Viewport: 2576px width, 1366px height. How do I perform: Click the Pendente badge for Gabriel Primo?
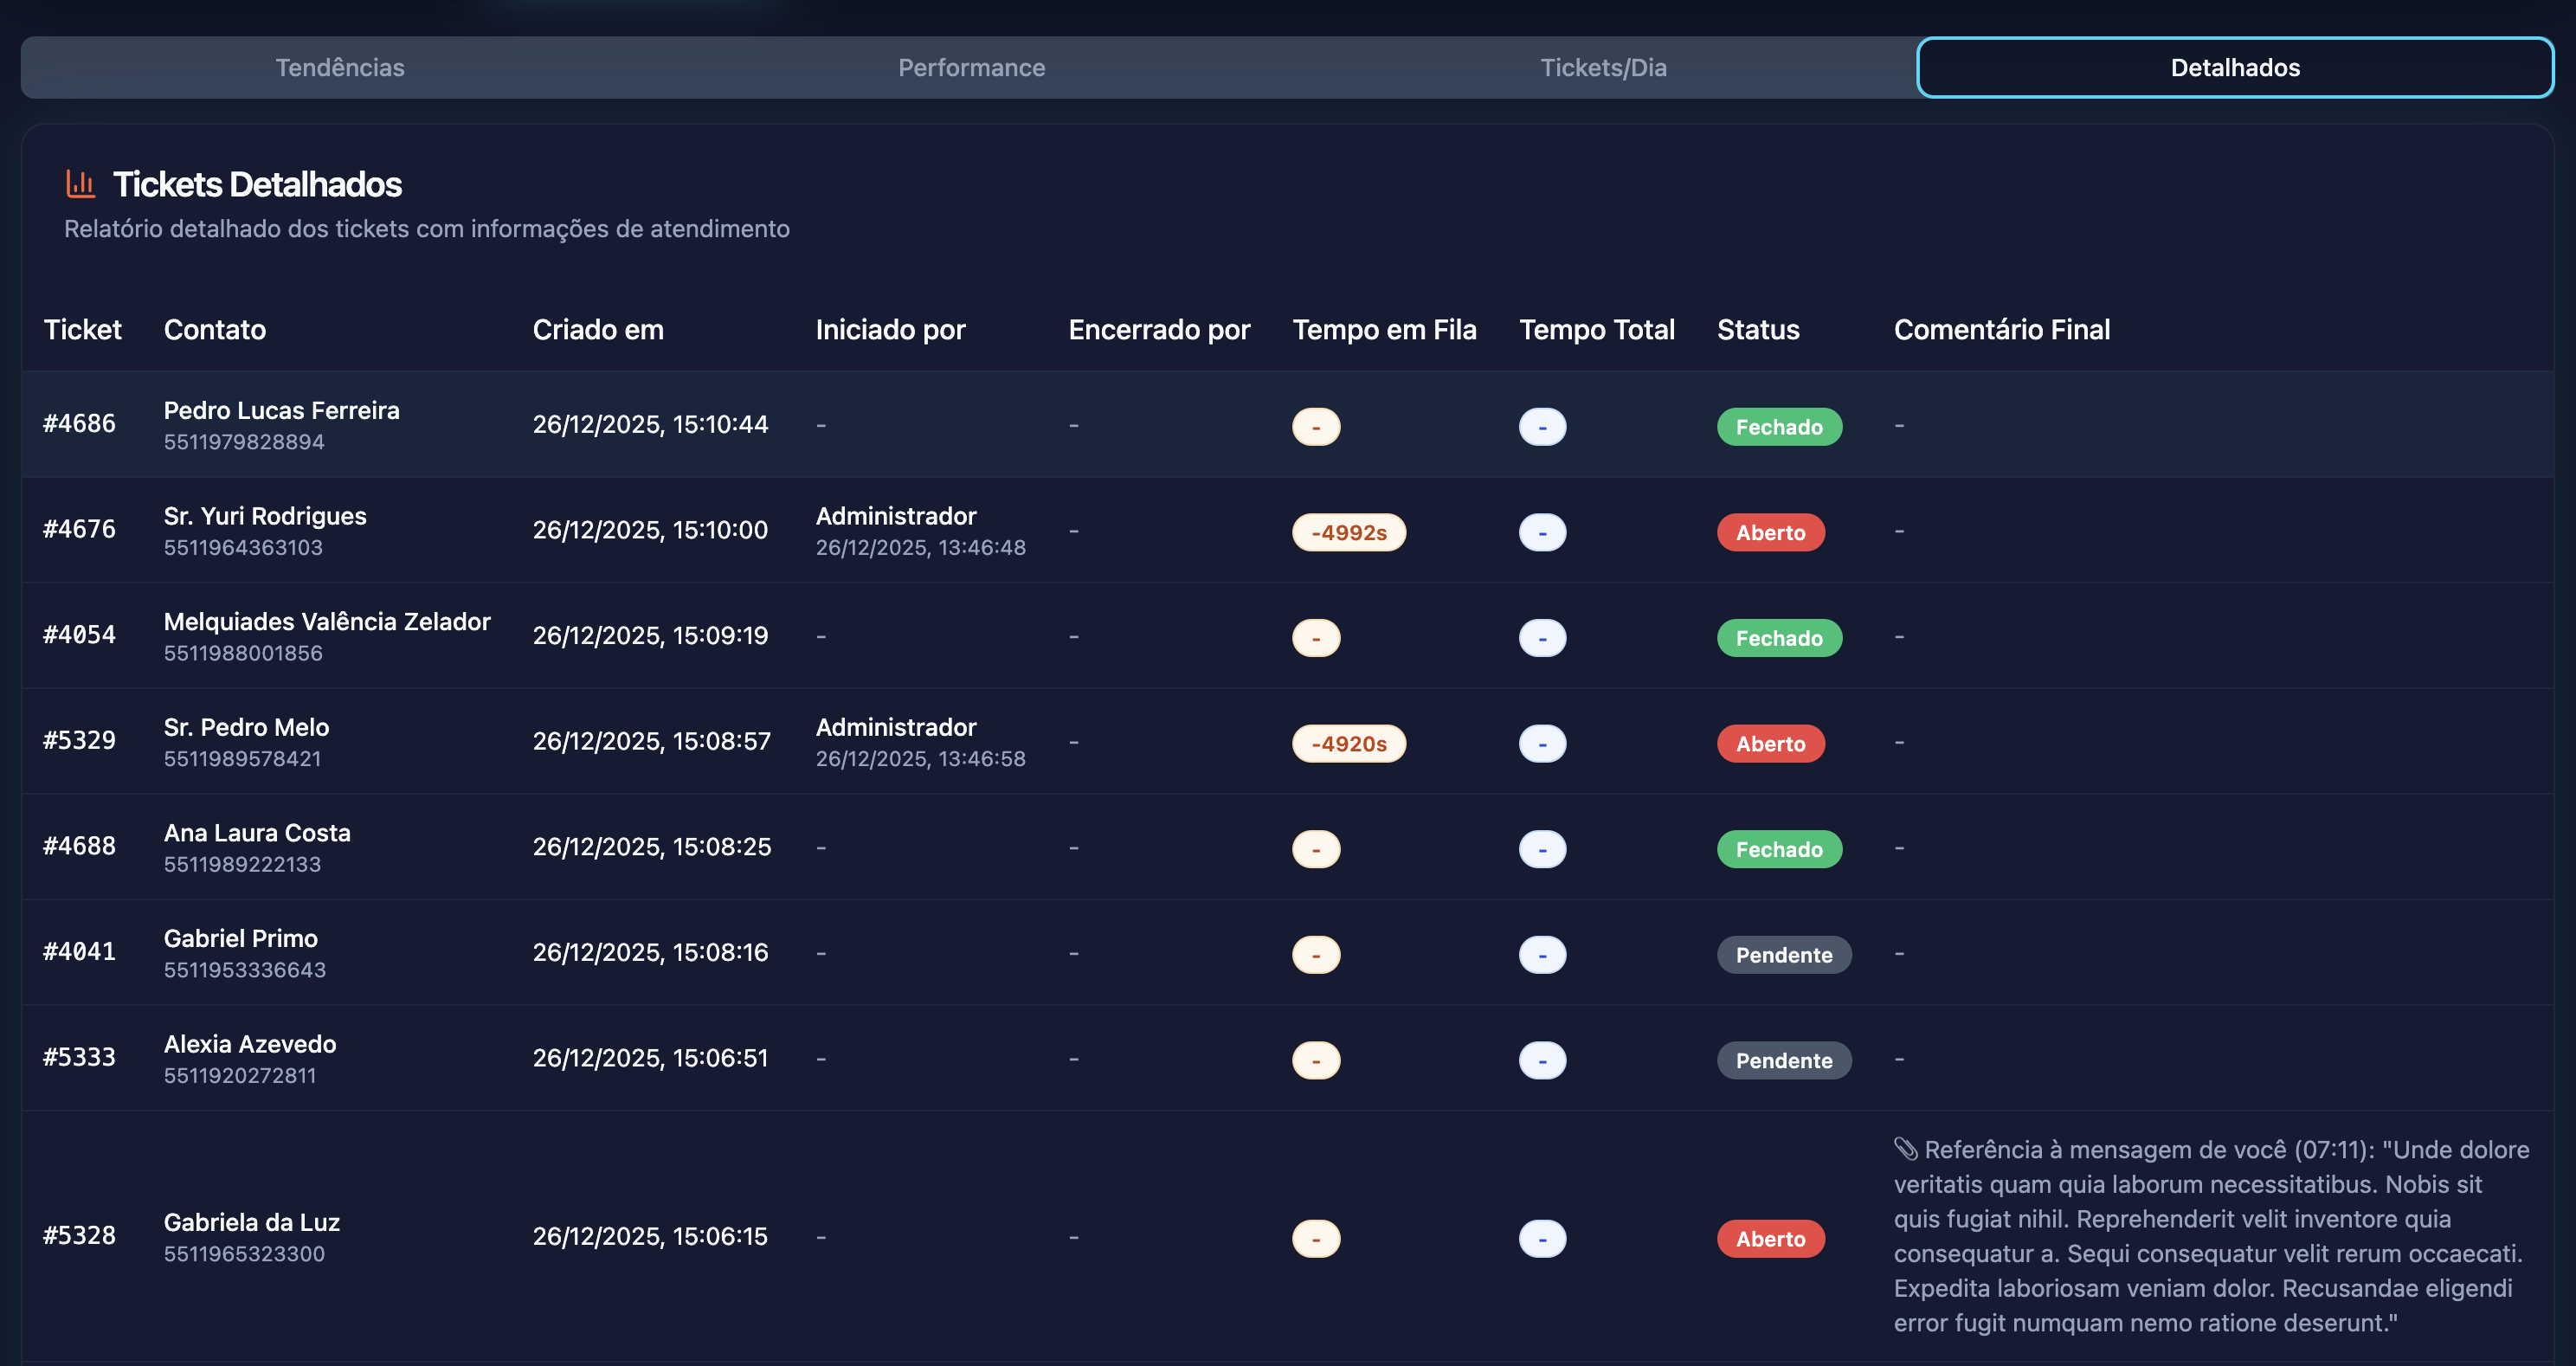pyautogui.click(x=1783, y=954)
